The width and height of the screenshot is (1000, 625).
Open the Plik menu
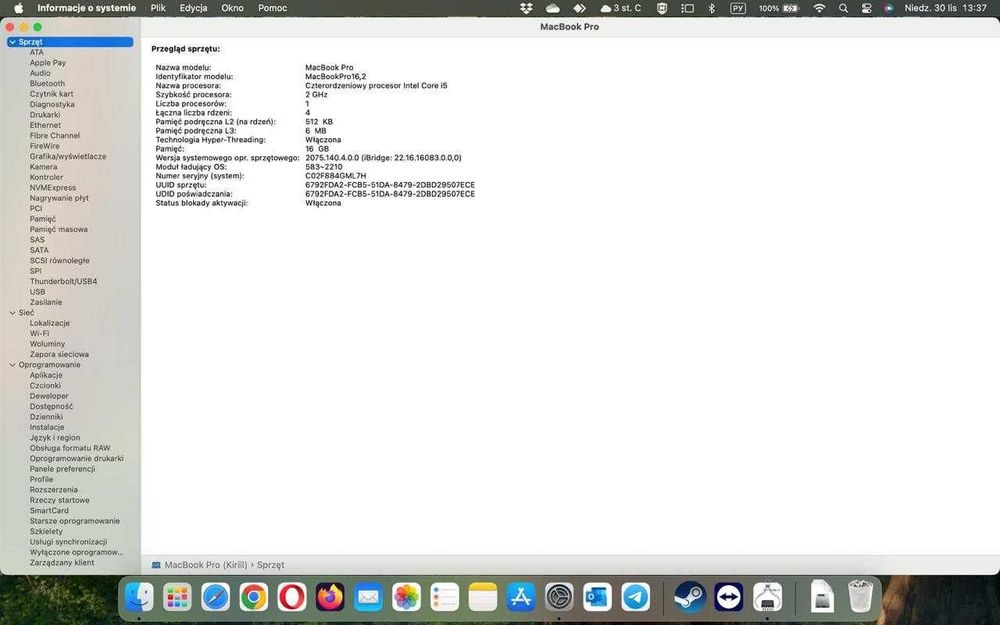click(158, 8)
